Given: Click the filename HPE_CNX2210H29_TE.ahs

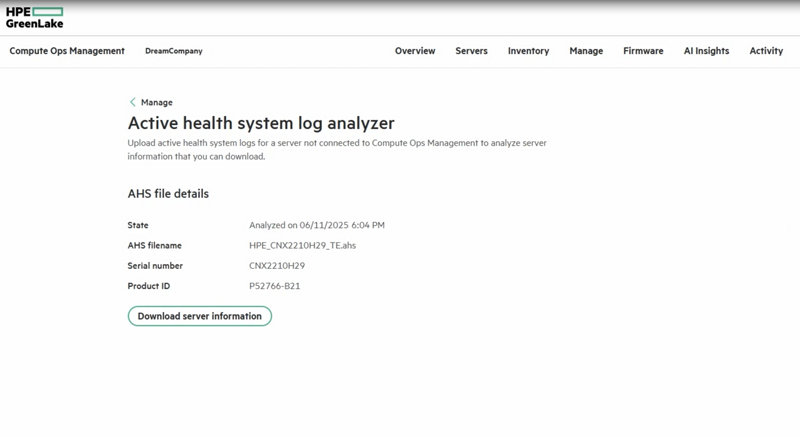Looking at the screenshot, I should pos(303,245).
